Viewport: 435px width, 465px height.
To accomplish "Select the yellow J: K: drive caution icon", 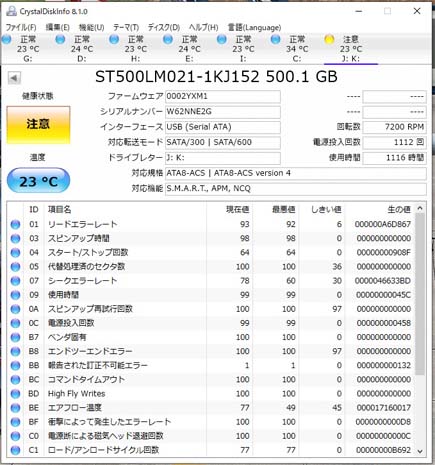I will 329,39.
